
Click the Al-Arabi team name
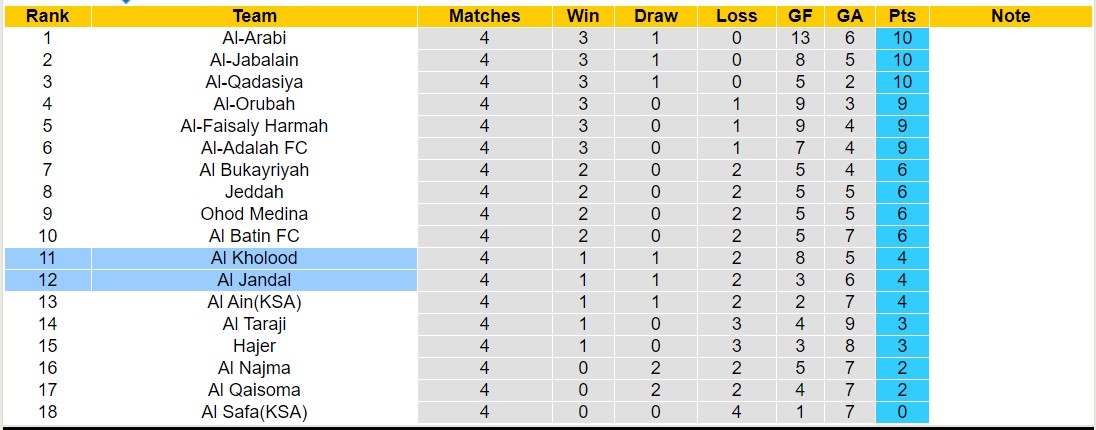click(x=254, y=38)
